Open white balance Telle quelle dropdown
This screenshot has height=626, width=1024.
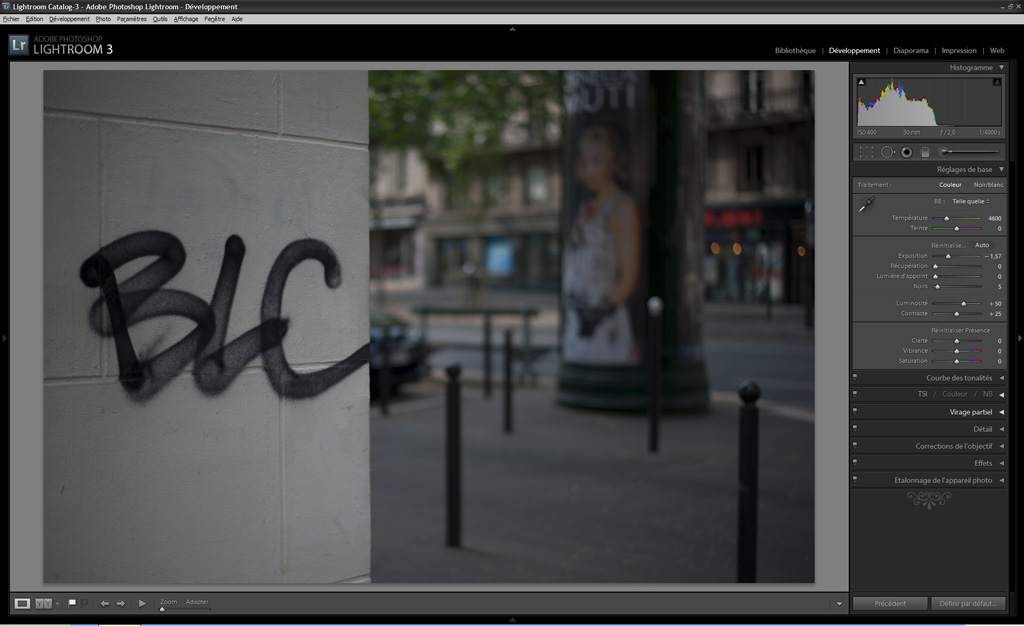[970, 201]
